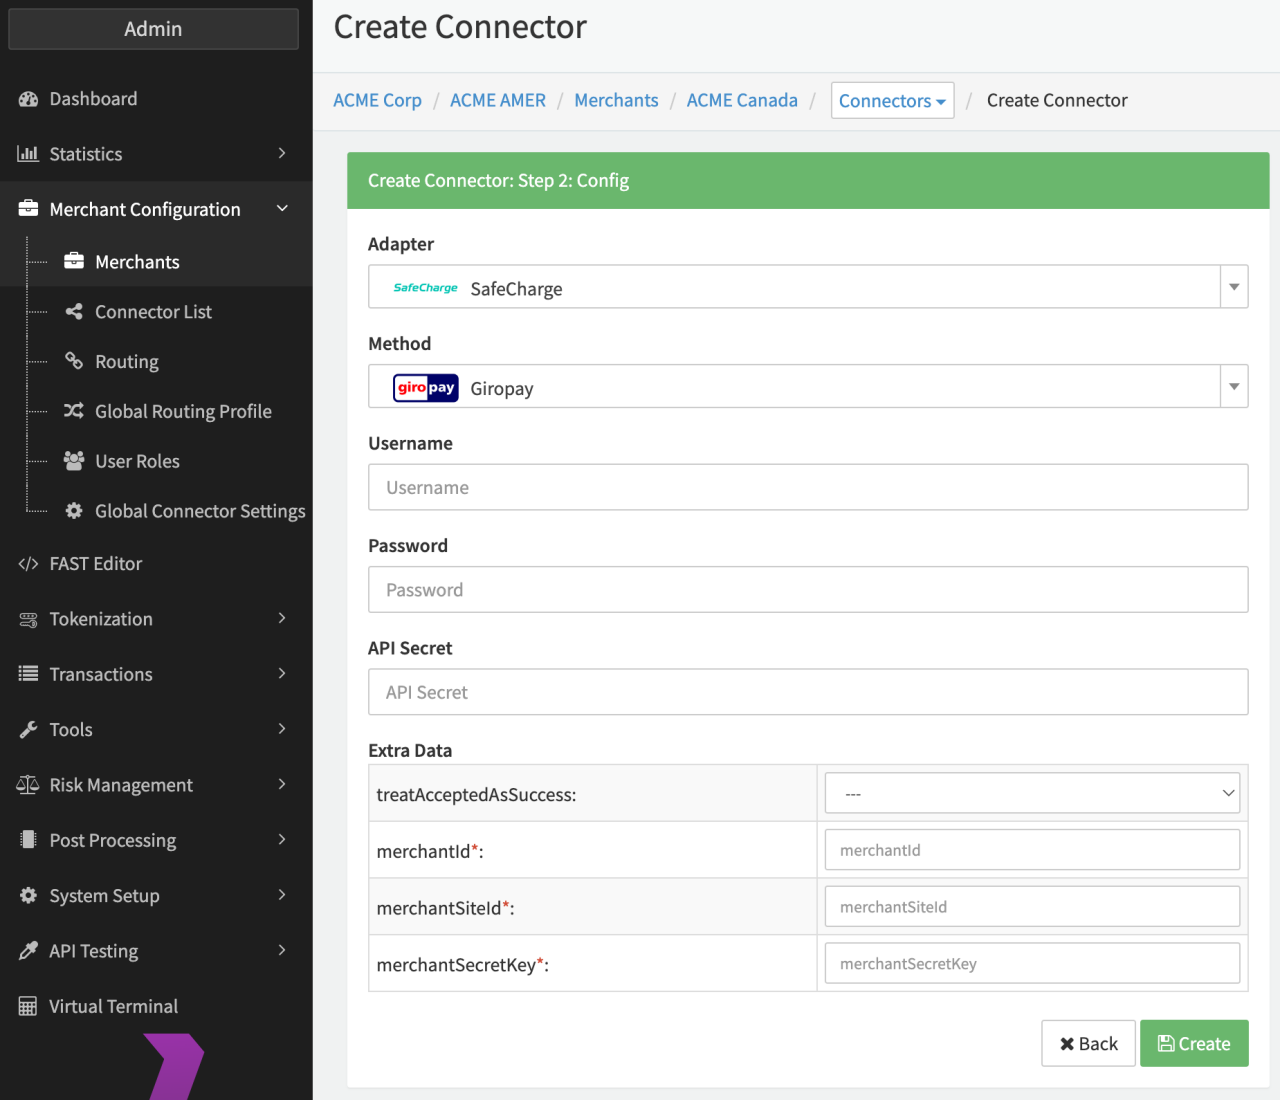
Task: Click the Virtual Terminal calculator icon
Action: coord(28,1006)
